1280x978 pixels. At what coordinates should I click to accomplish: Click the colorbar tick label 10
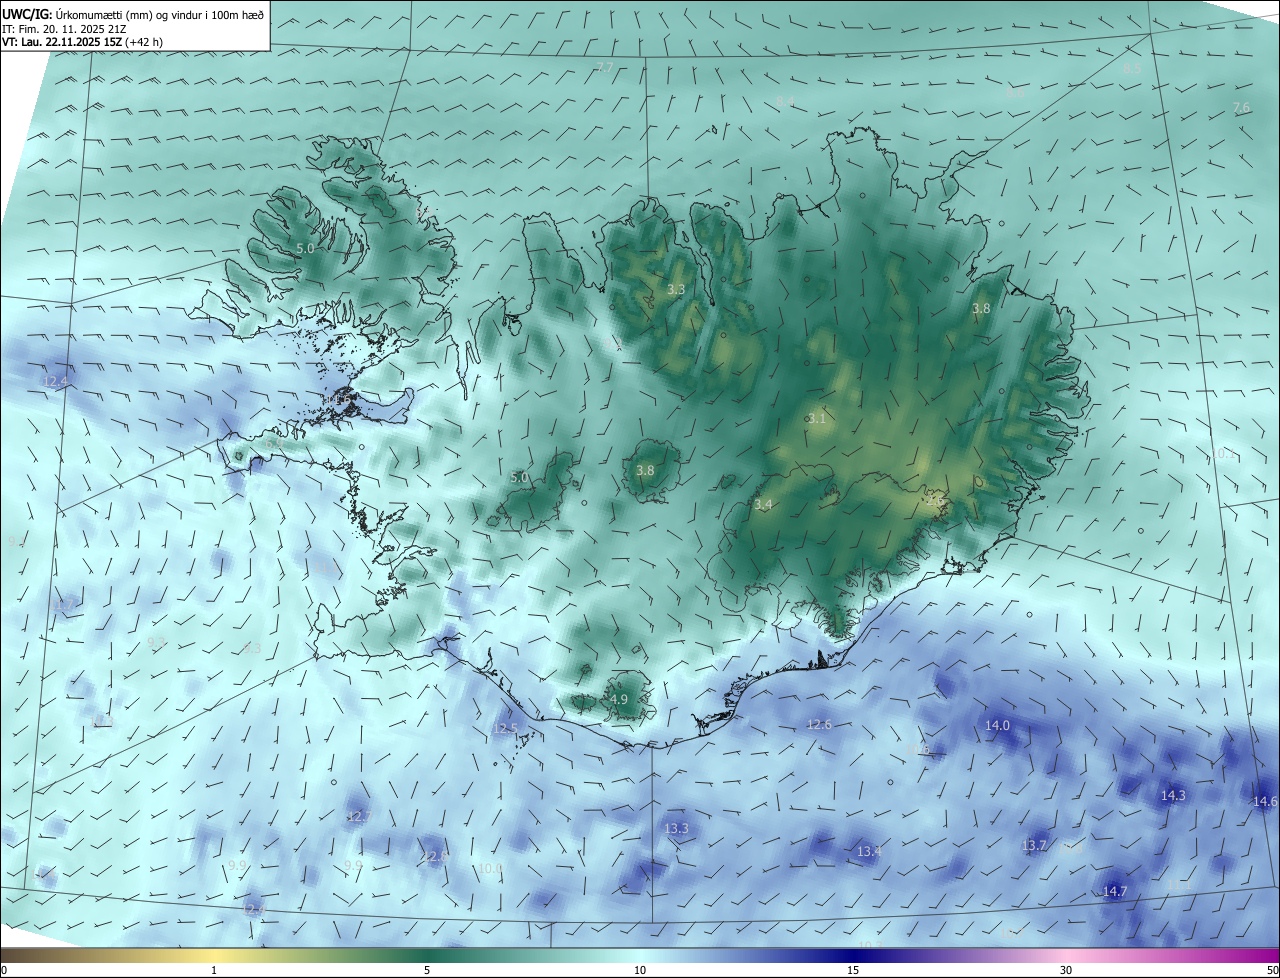click(640, 970)
